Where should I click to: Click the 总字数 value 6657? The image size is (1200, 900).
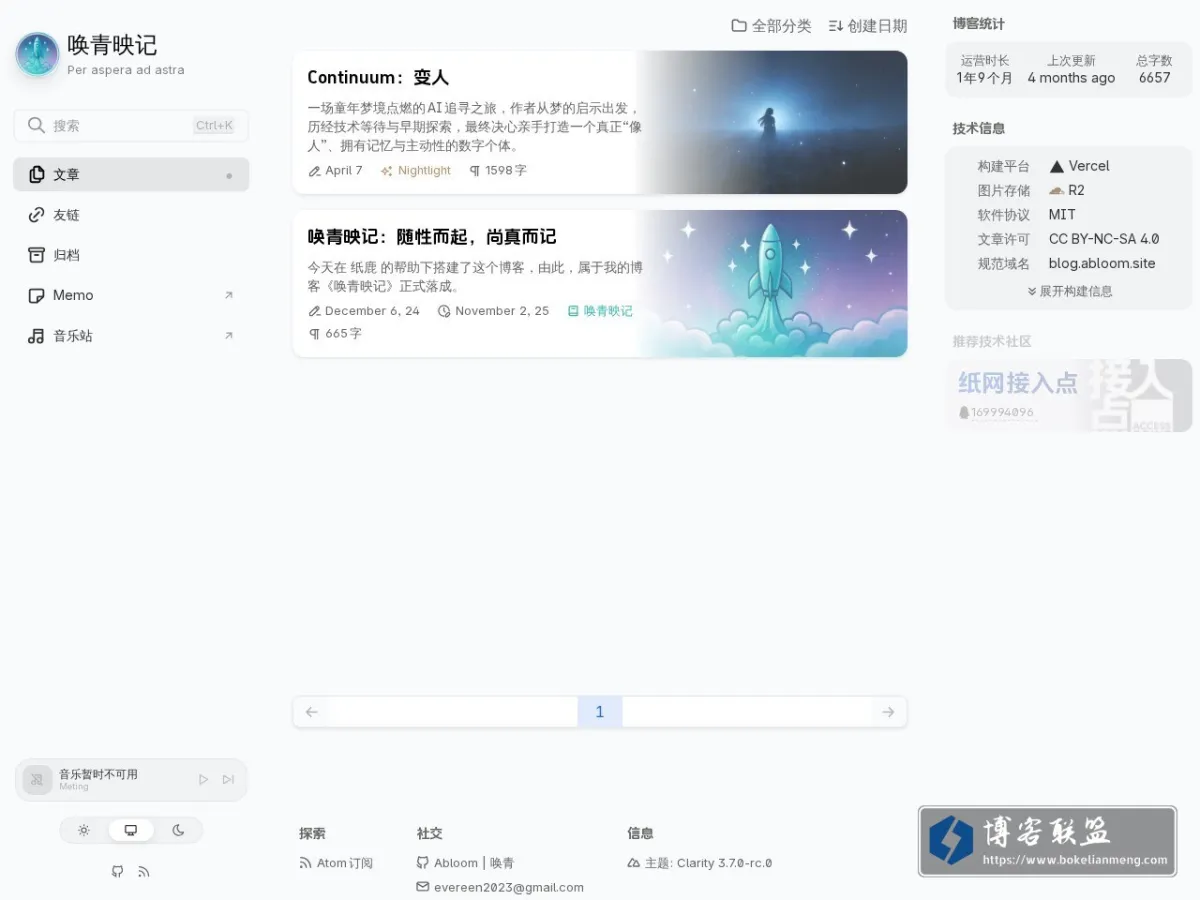1154,78
